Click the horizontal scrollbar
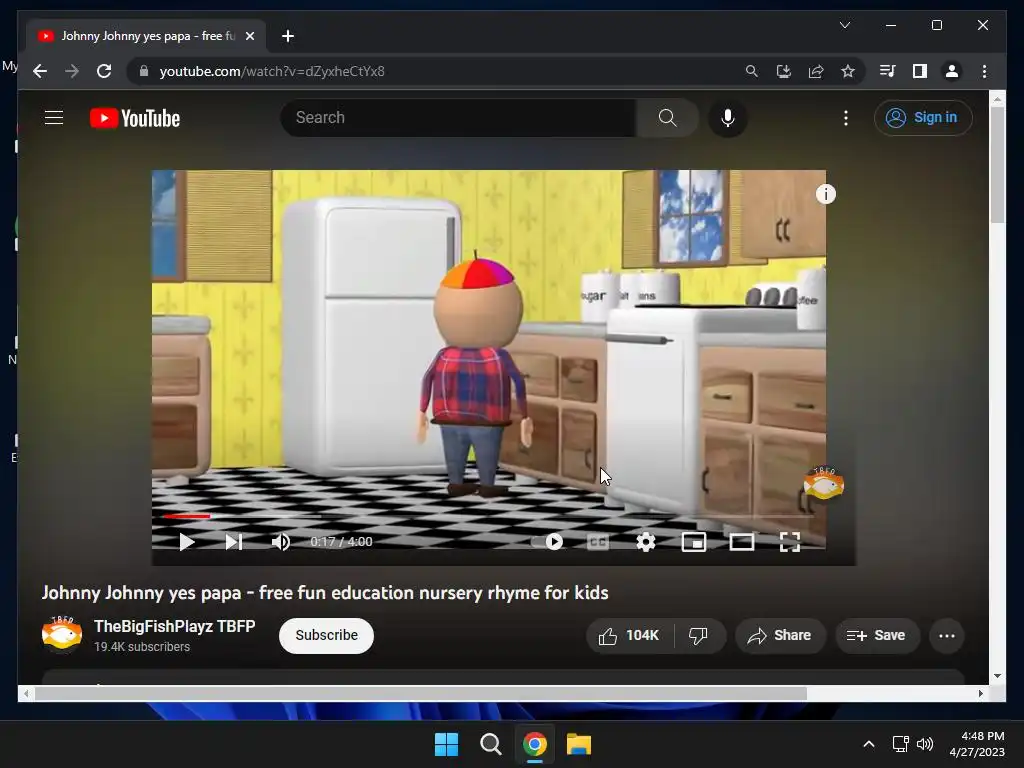The height and width of the screenshot is (768, 1024). pos(421,694)
